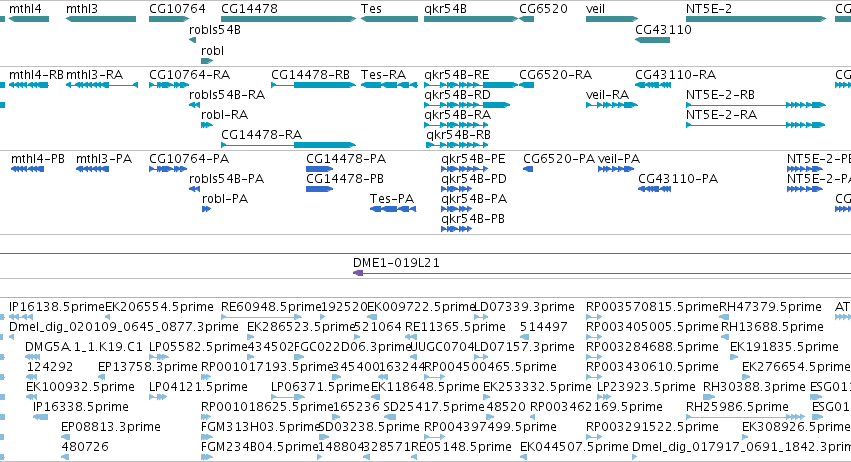851x462 pixels.
Task: Click the DME1-019L21 clone label
Action: (396, 263)
